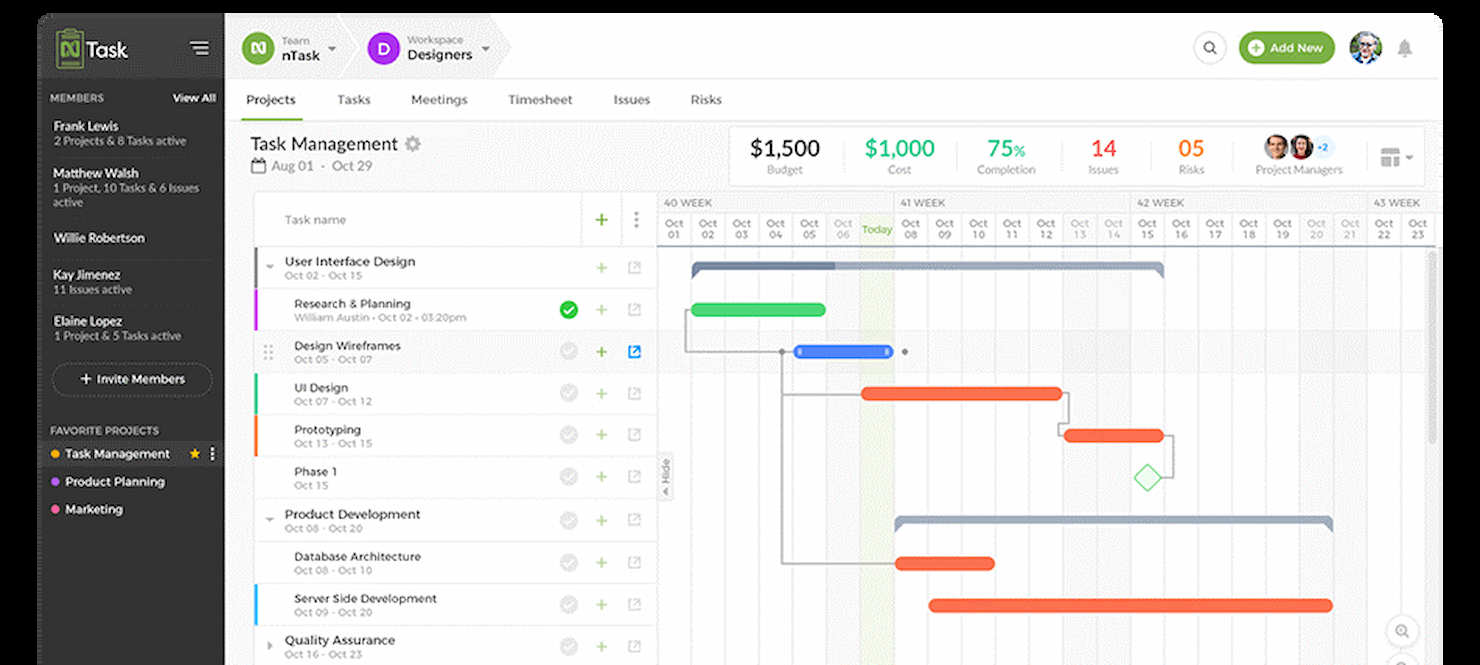Click the drag handle on Design Wireframes

267,352
